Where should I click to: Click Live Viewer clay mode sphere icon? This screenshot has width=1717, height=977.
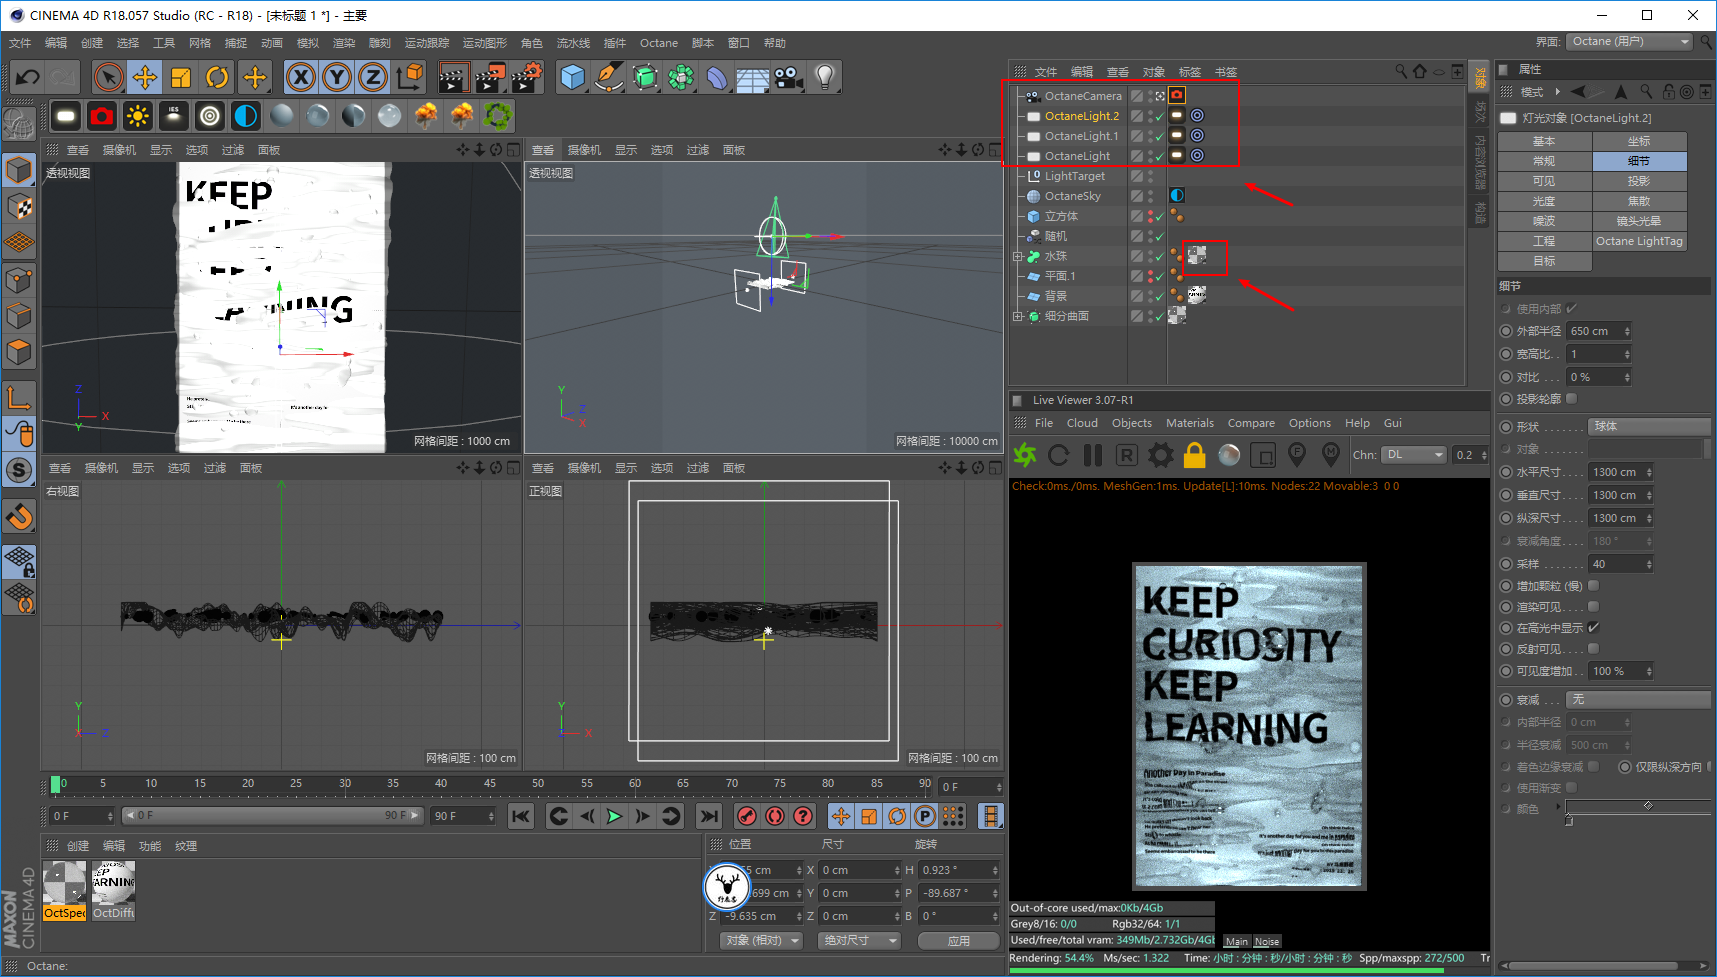1229,455
